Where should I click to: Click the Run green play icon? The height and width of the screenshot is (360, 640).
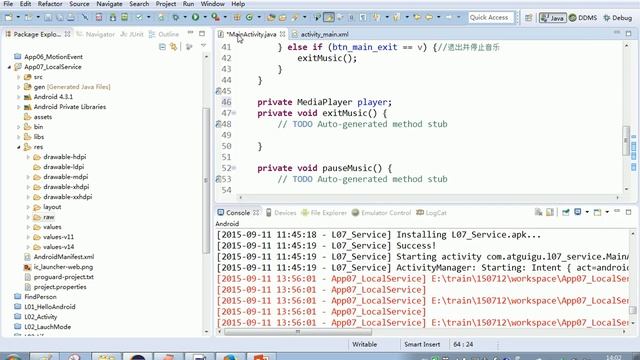(x=196, y=17)
